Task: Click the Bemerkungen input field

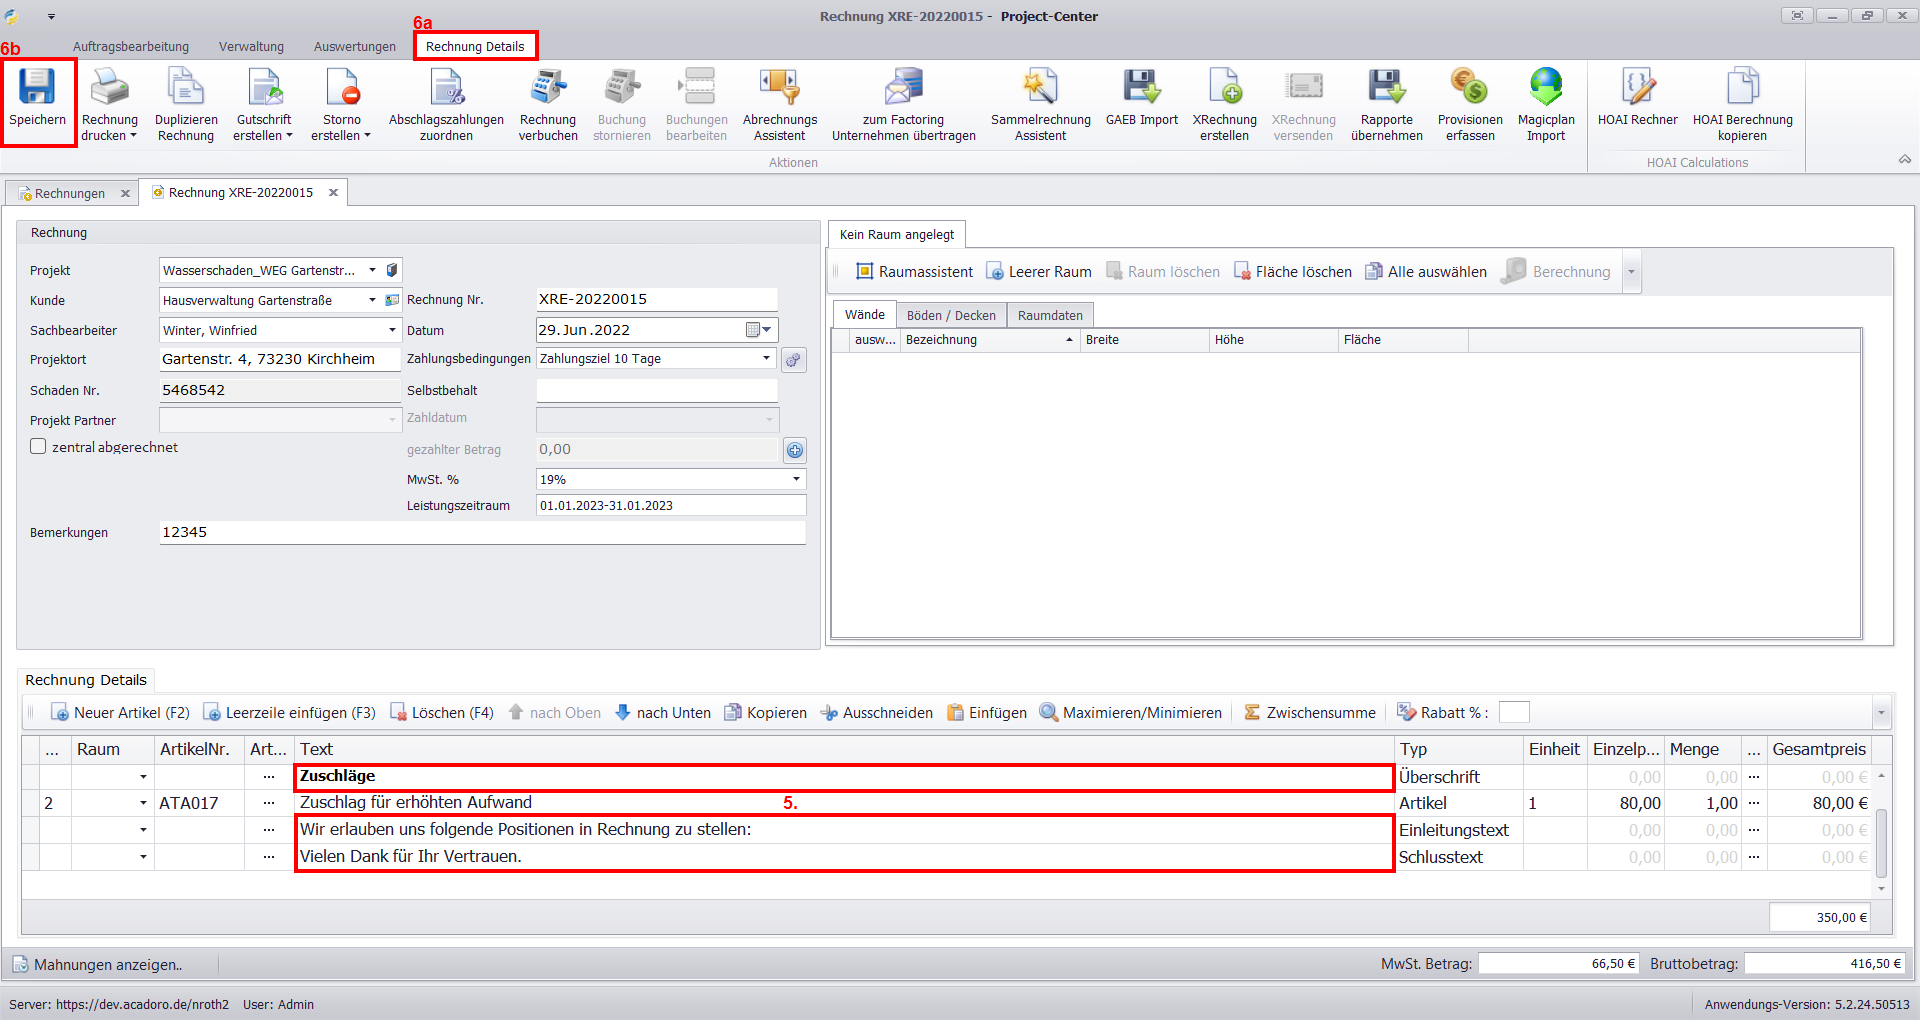Action: [x=482, y=532]
